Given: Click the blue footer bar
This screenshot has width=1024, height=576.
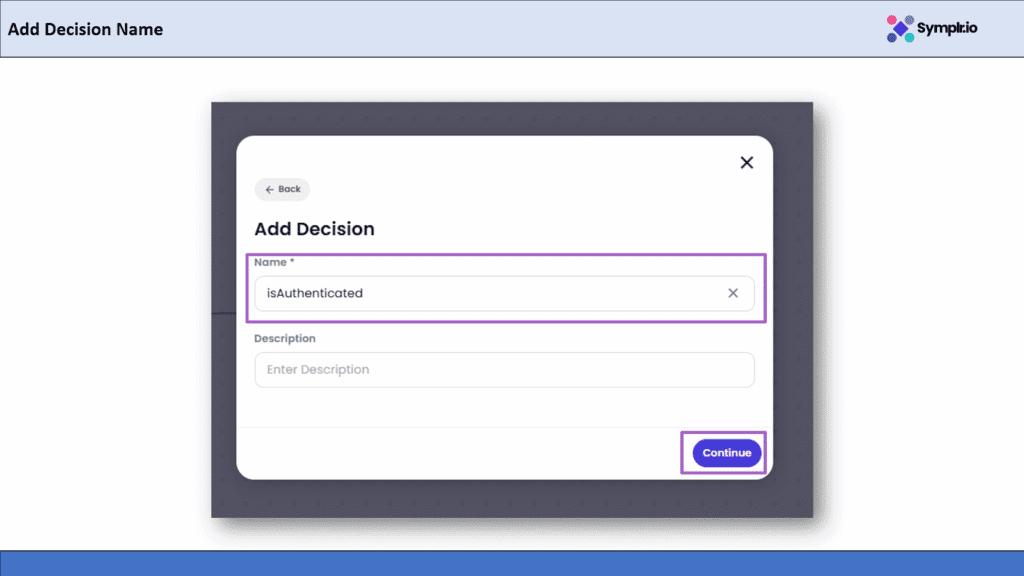Looking at the screenshot, I should pyautogui.click(x=512, y=563).
